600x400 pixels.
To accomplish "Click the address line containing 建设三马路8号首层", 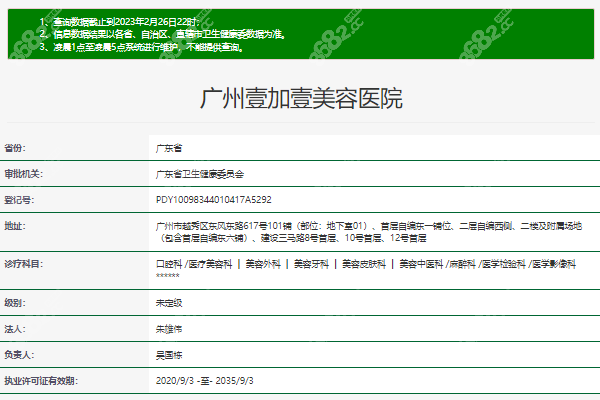I will pos(291,238).
